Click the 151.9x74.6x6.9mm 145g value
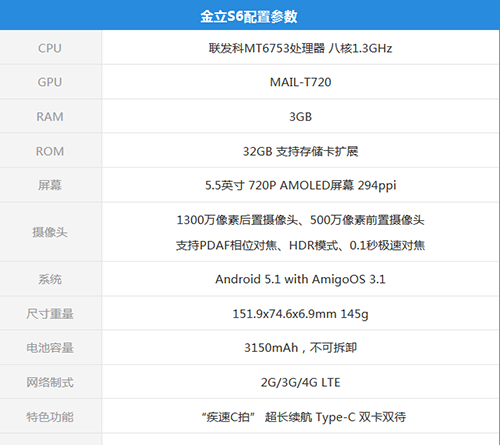Viewport: 500px width, 445px height. tap(300, 314)
